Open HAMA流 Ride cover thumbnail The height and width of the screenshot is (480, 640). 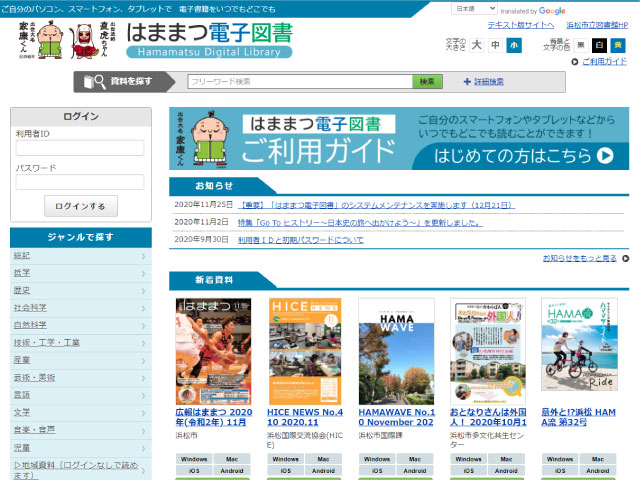coord(579,344)
